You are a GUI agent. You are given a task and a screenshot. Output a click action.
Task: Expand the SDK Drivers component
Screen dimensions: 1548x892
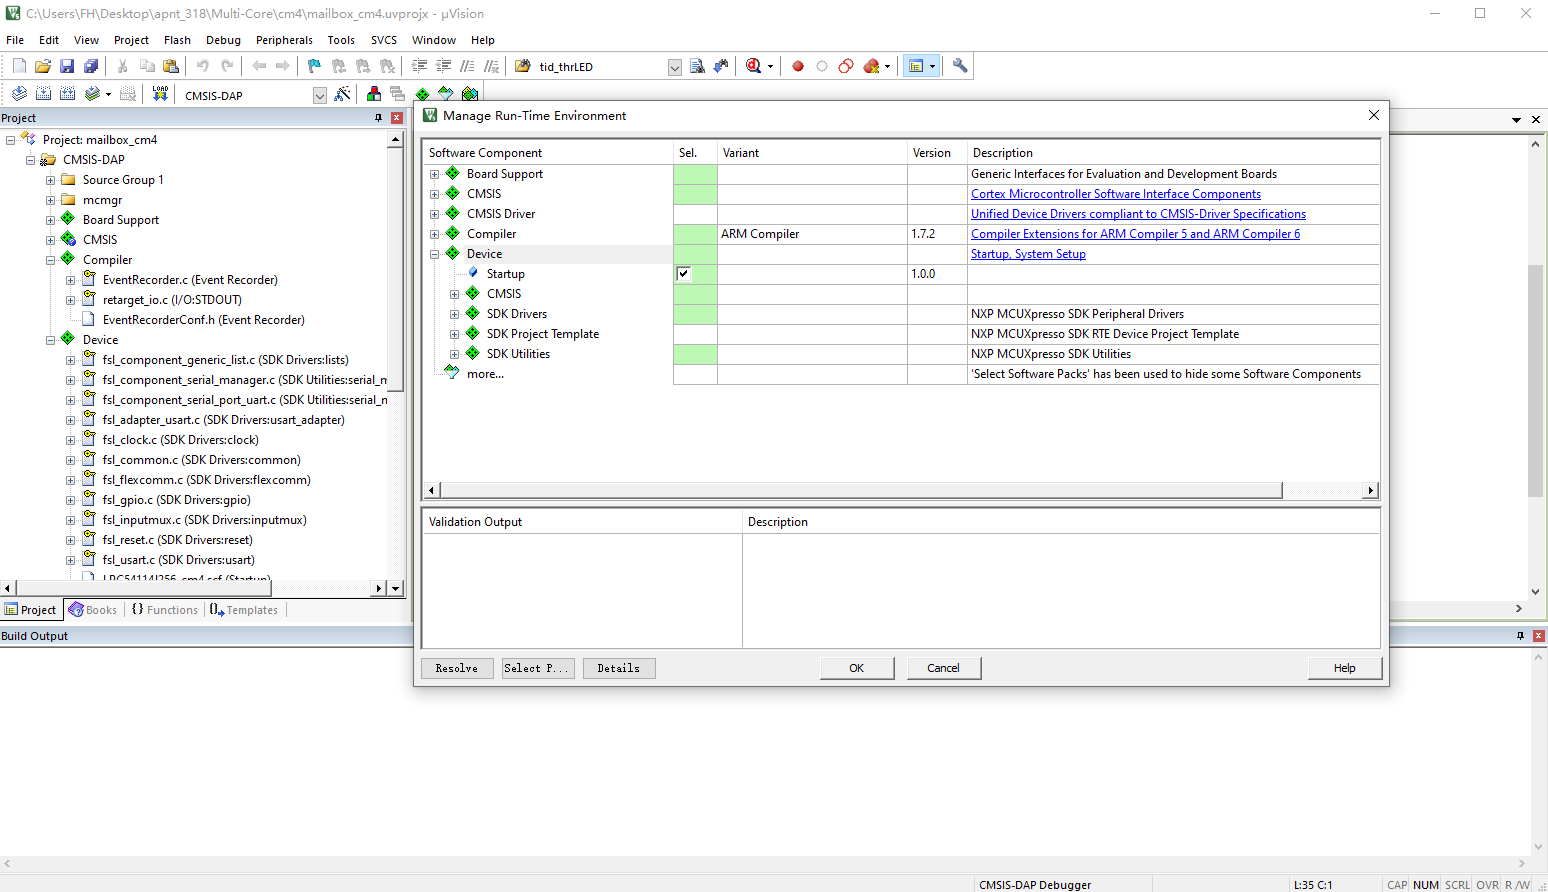pyautogui.click(x=454, y=314)
